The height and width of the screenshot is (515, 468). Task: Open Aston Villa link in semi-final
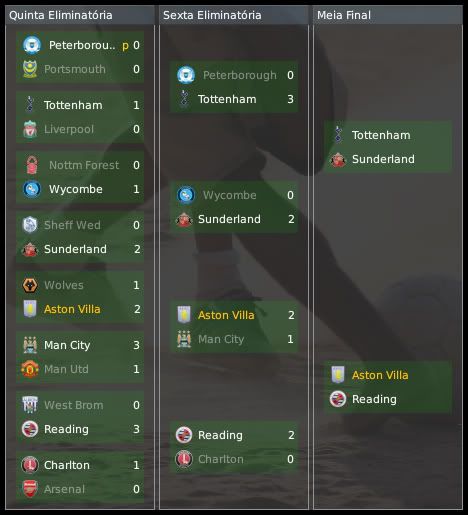(x=380, y=375)
